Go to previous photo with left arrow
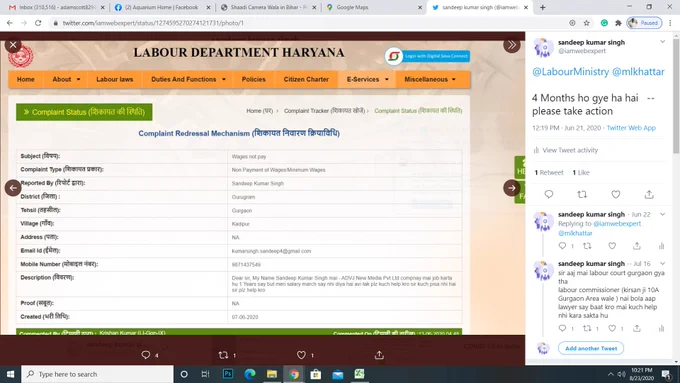Image resolution: width=680 pixels, height=383 pixels. click(x=13, y=188)
